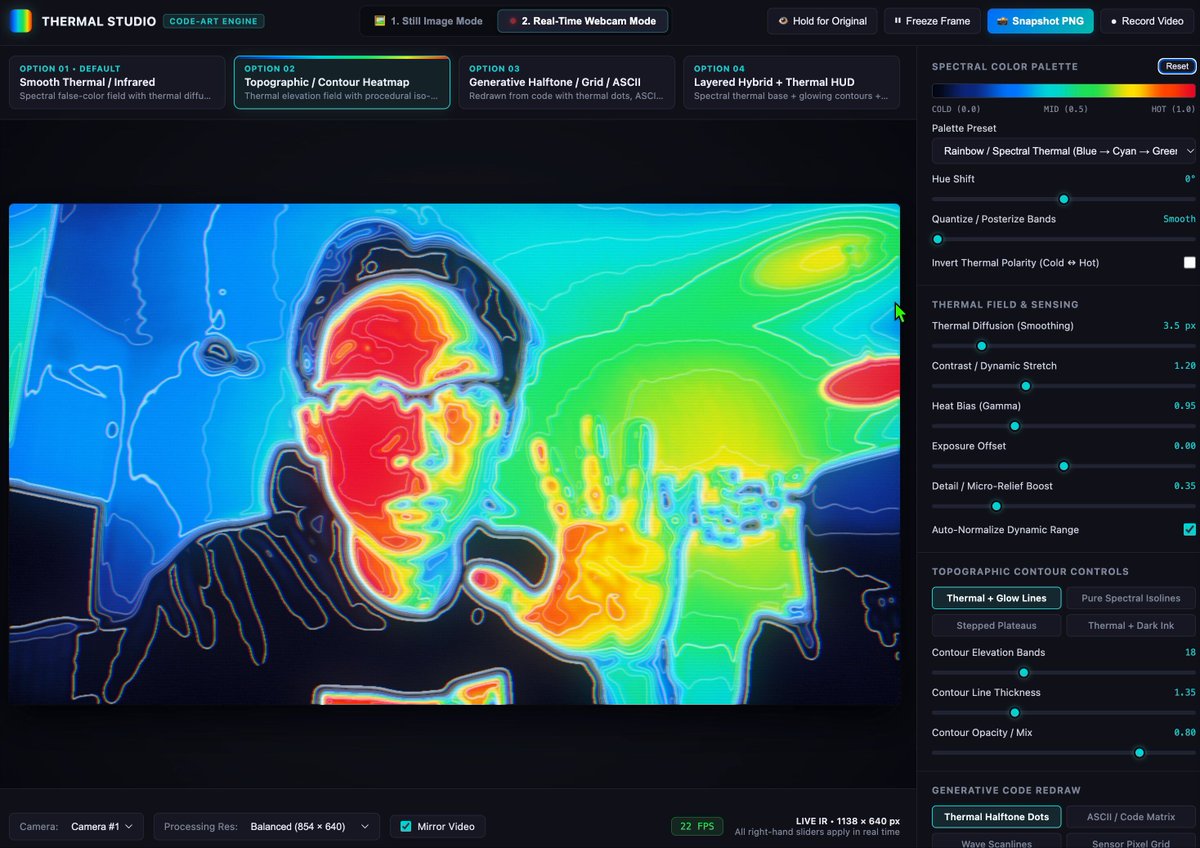Click the COLD (0.0) palette label
The width and height of the screenshot is (1200, 848).
point(956,109)
